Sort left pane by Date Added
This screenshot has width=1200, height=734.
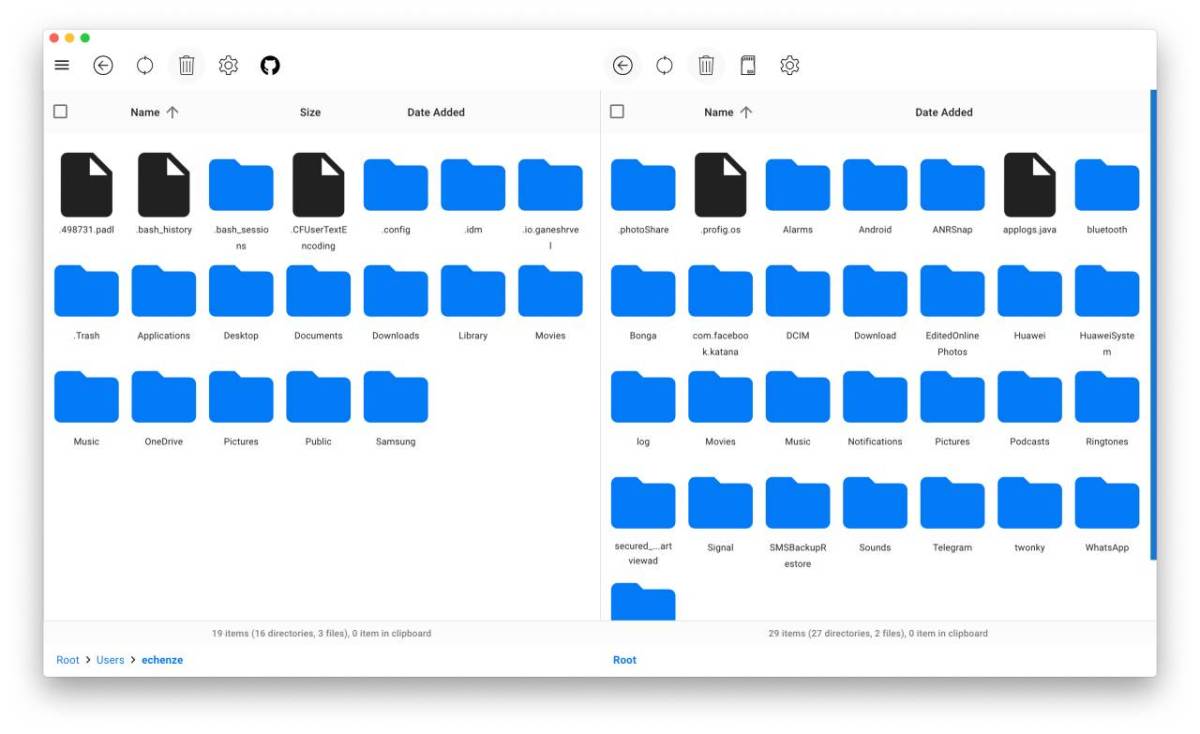[x=436, y=112]
